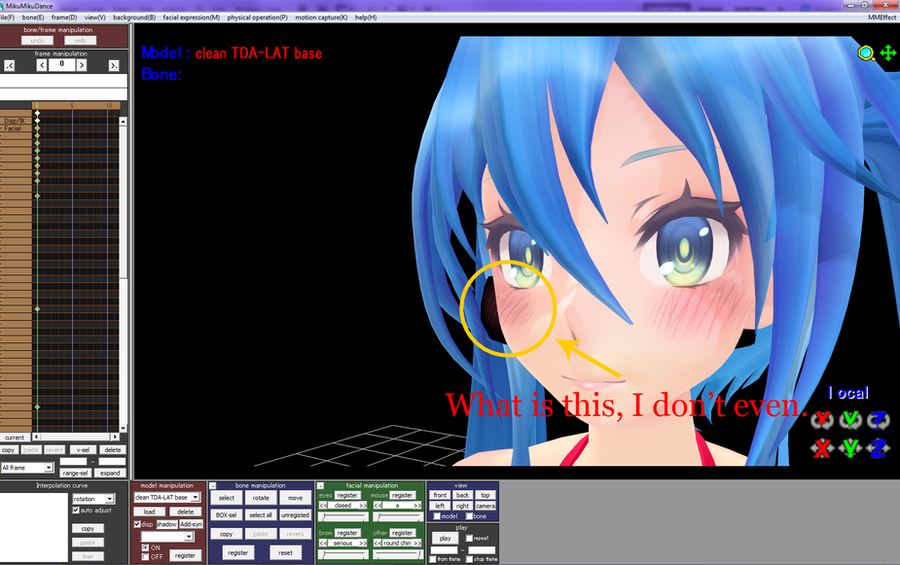Enable the view bone checkbox

pyautogui.click(x=469, y=516)
